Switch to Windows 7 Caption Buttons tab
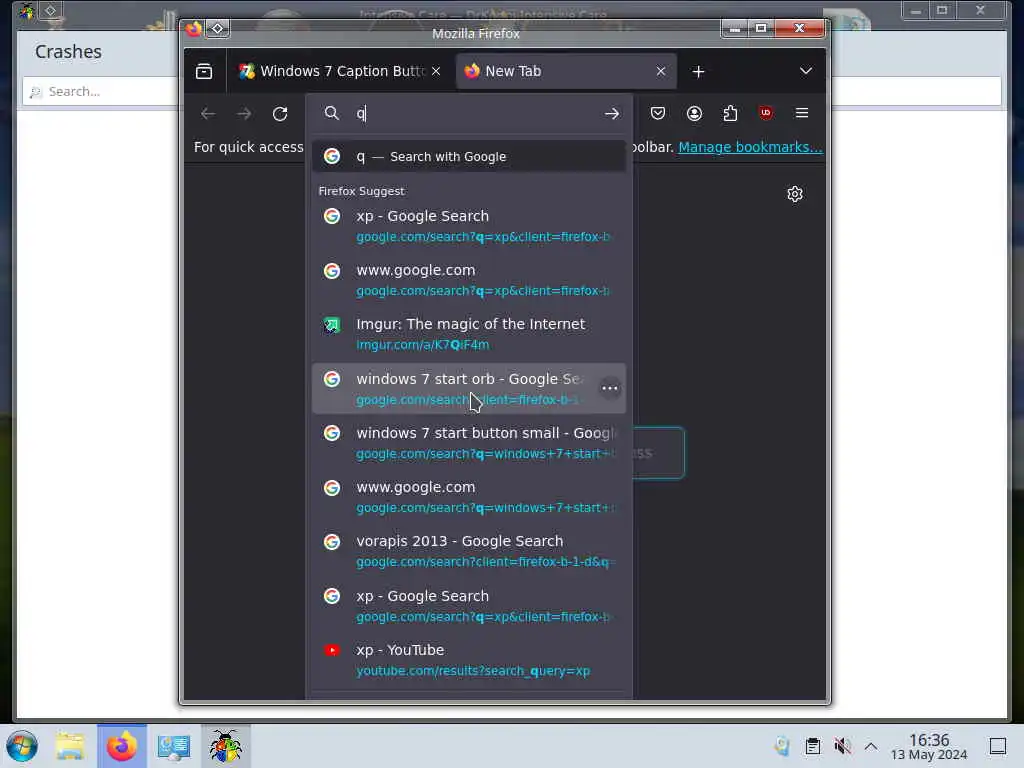The height and width of the screenshot is (768, 1024). point(340,71)
